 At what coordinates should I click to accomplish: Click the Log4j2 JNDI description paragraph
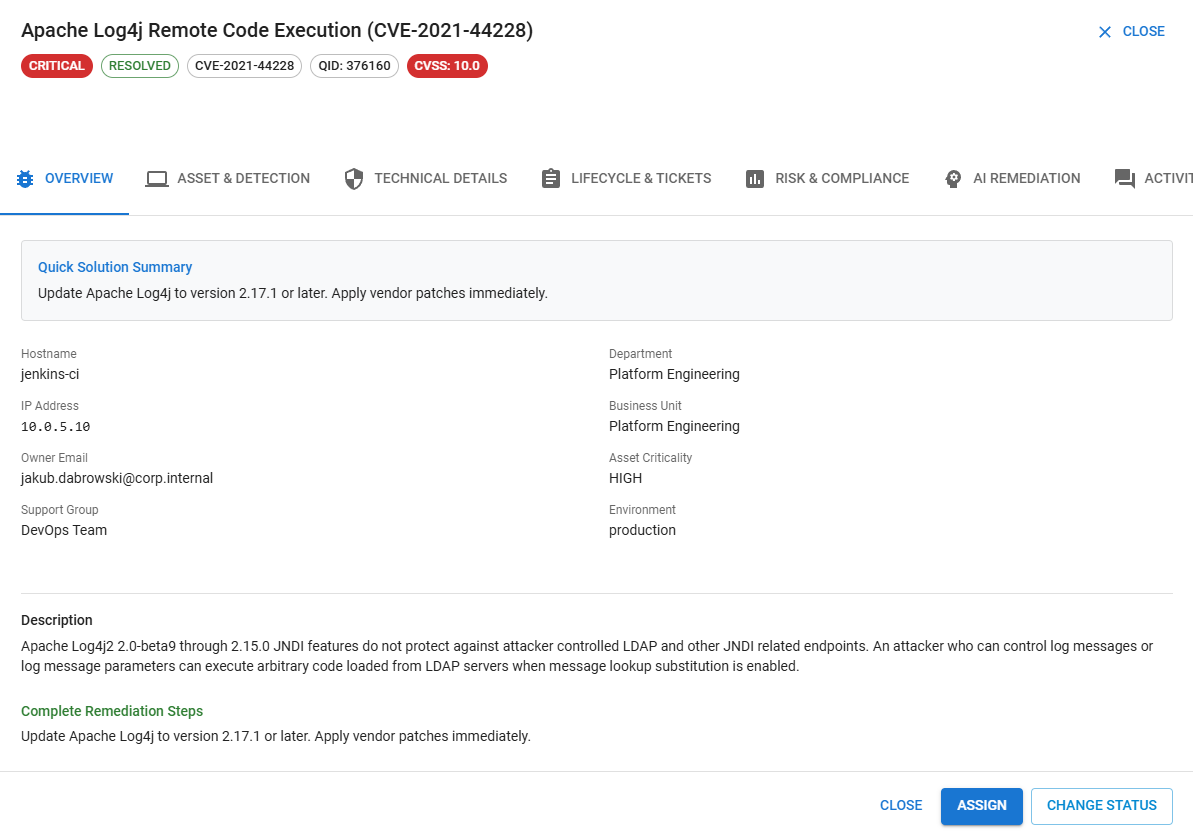tap(587, 656)
